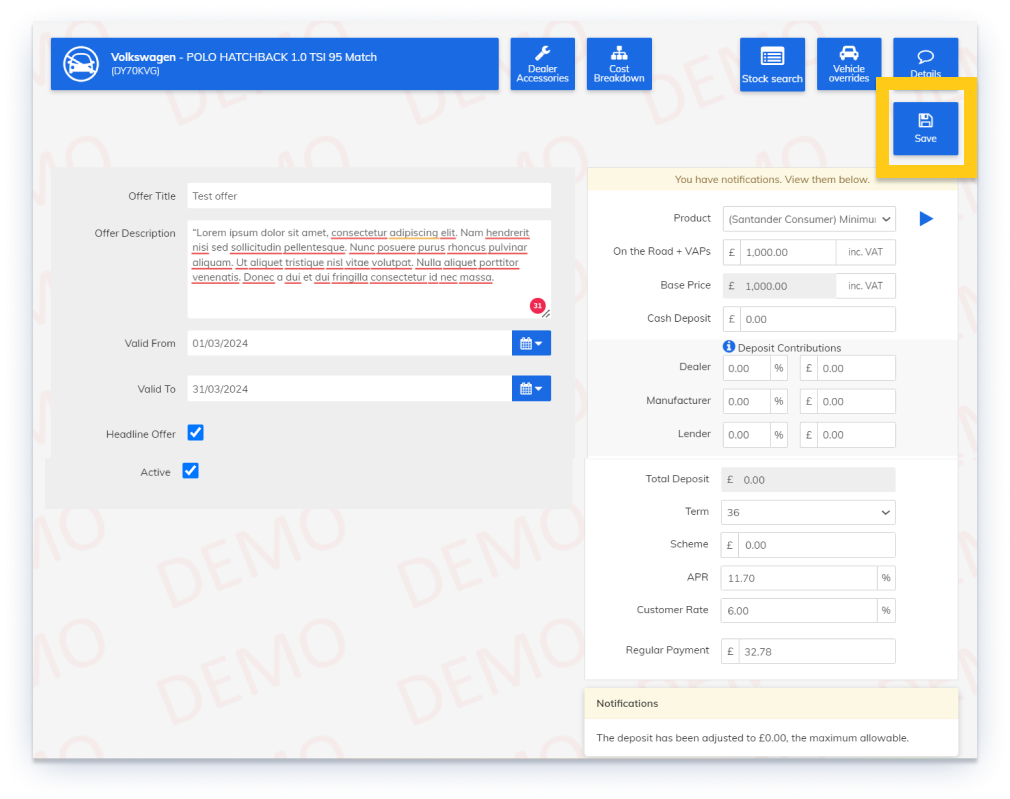Image resolution: width=1010 pixels, height=799 pixels.
Task: Click the Volkswagen Polo vehicle header button
Action: (300, 64)
